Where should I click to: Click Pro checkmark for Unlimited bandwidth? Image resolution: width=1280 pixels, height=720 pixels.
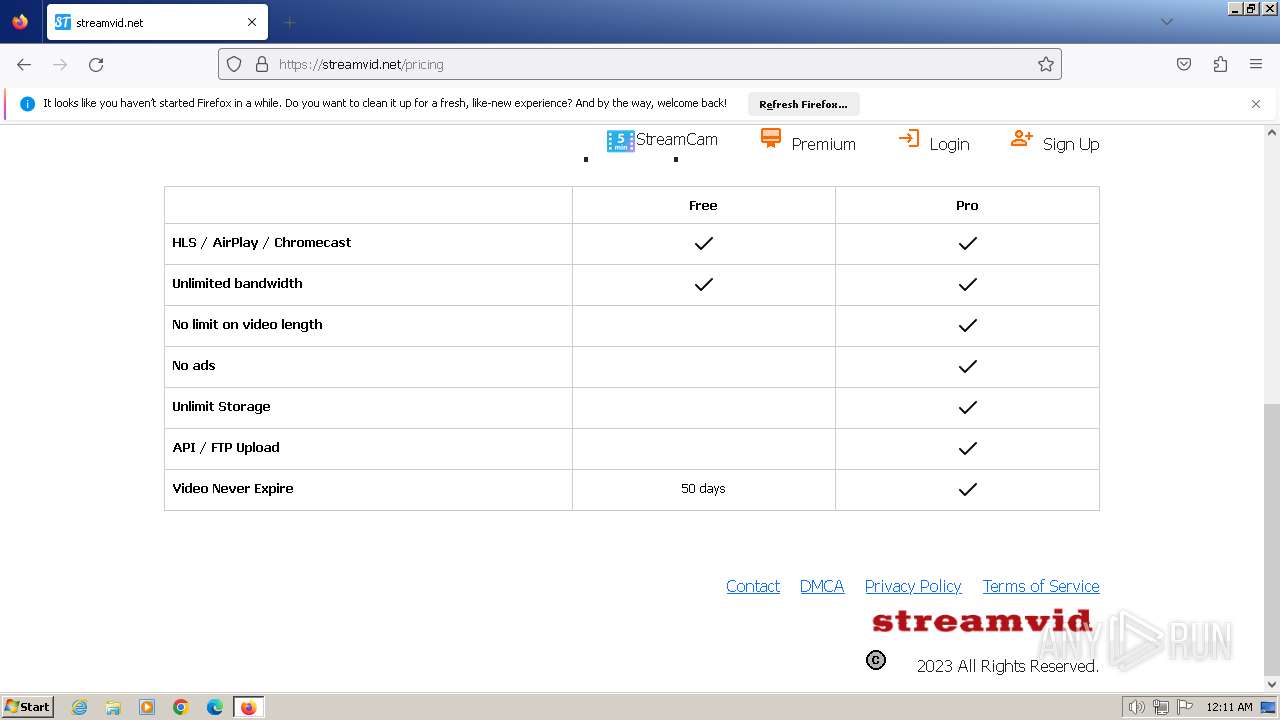coord(967,284)
